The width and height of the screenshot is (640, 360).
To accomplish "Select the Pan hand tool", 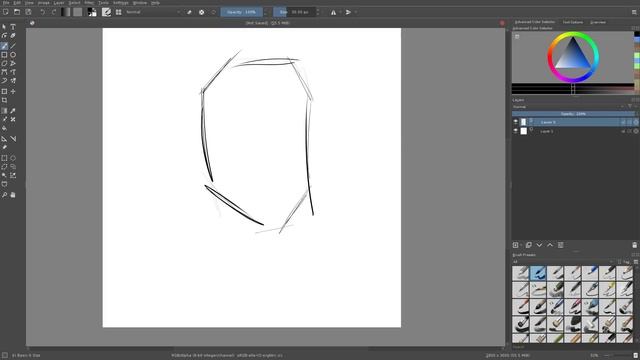I will click(13, 195).
